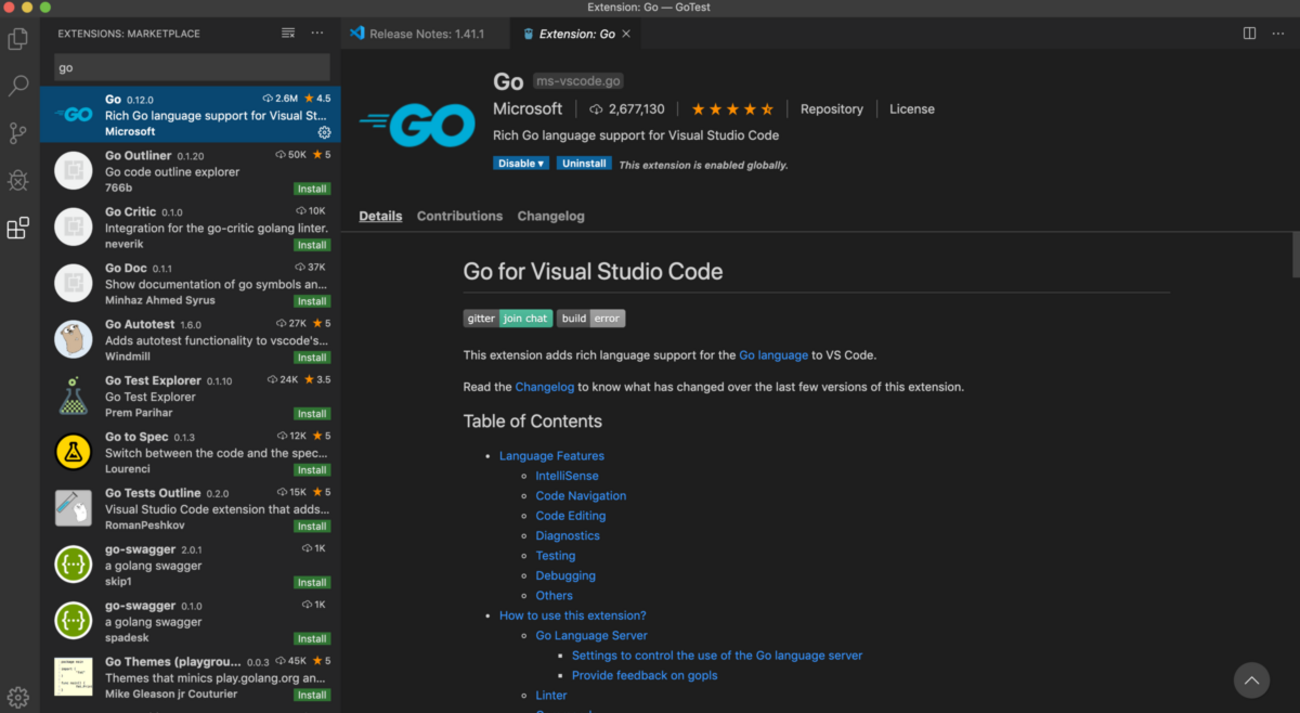
Task: Click the Uninstall button
Action: [584, 163]
